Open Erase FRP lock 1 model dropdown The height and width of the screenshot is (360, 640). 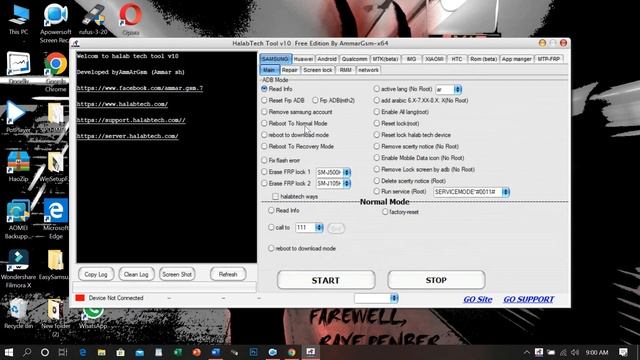[x=347, y=172]
